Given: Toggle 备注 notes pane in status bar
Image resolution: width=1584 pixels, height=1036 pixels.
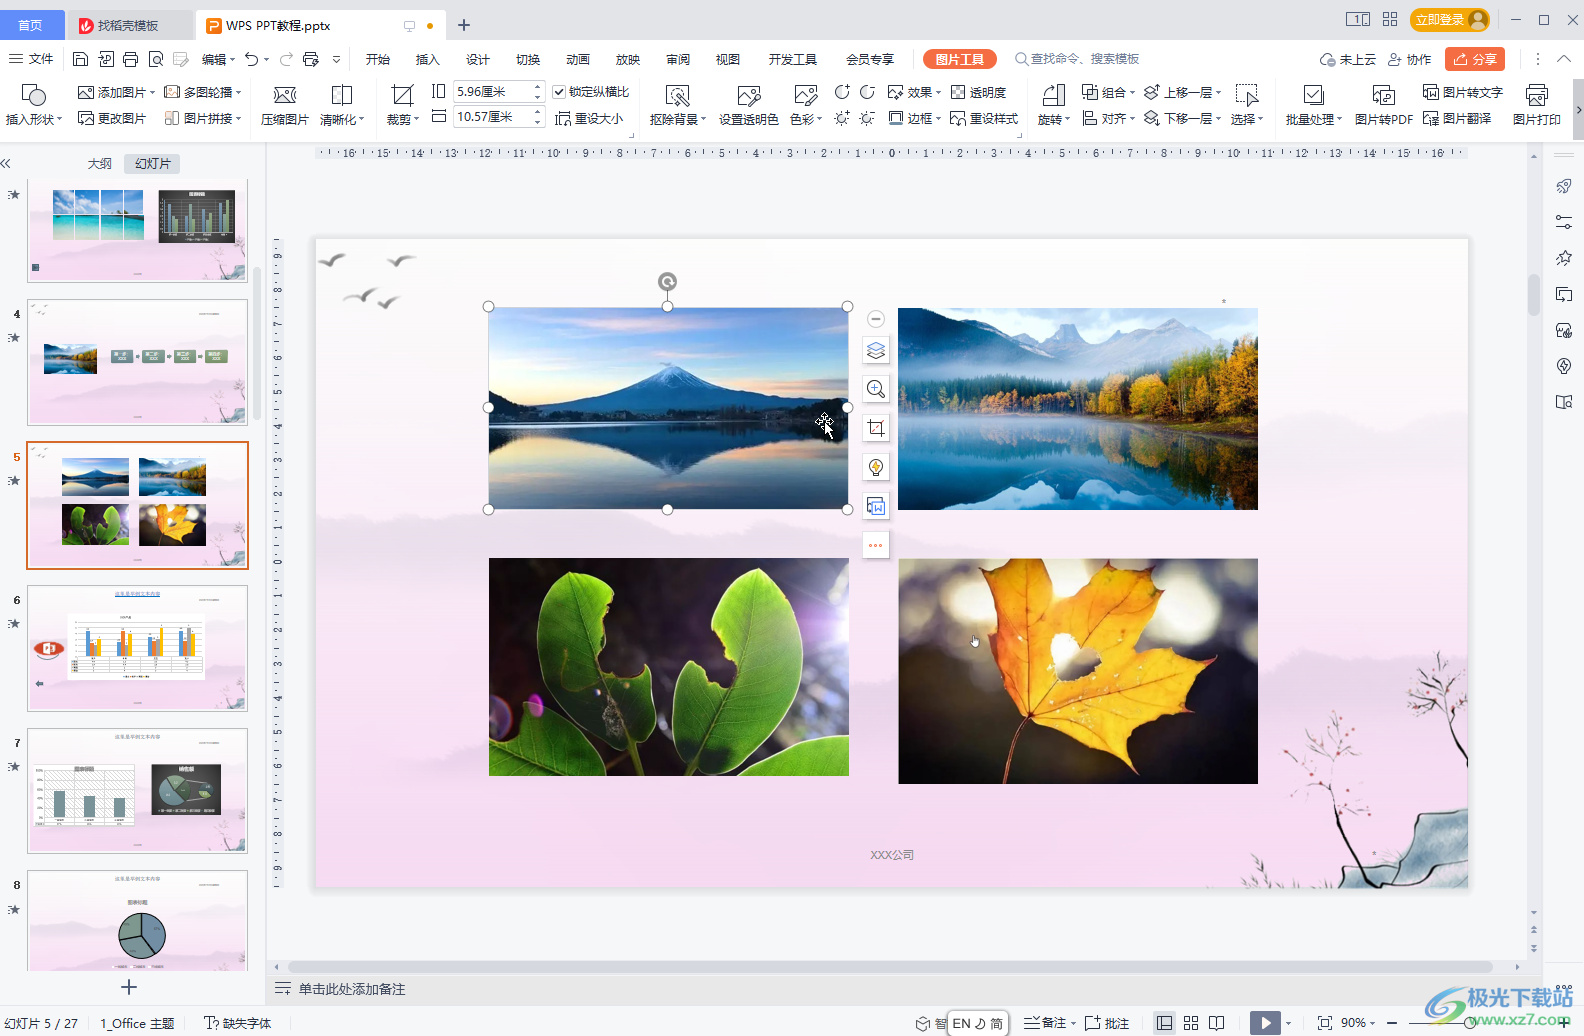Looking at the screenshot, I should pos(1050,1023).
